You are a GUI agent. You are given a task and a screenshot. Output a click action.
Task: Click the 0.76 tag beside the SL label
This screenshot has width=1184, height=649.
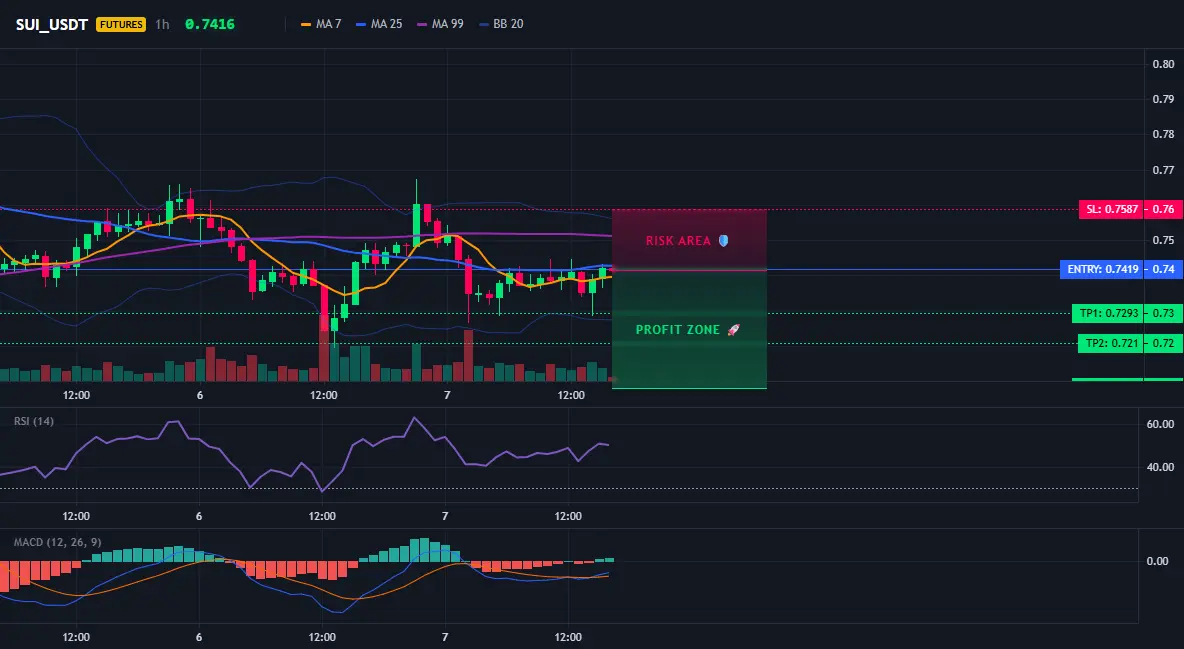(x=1163, y=209)
